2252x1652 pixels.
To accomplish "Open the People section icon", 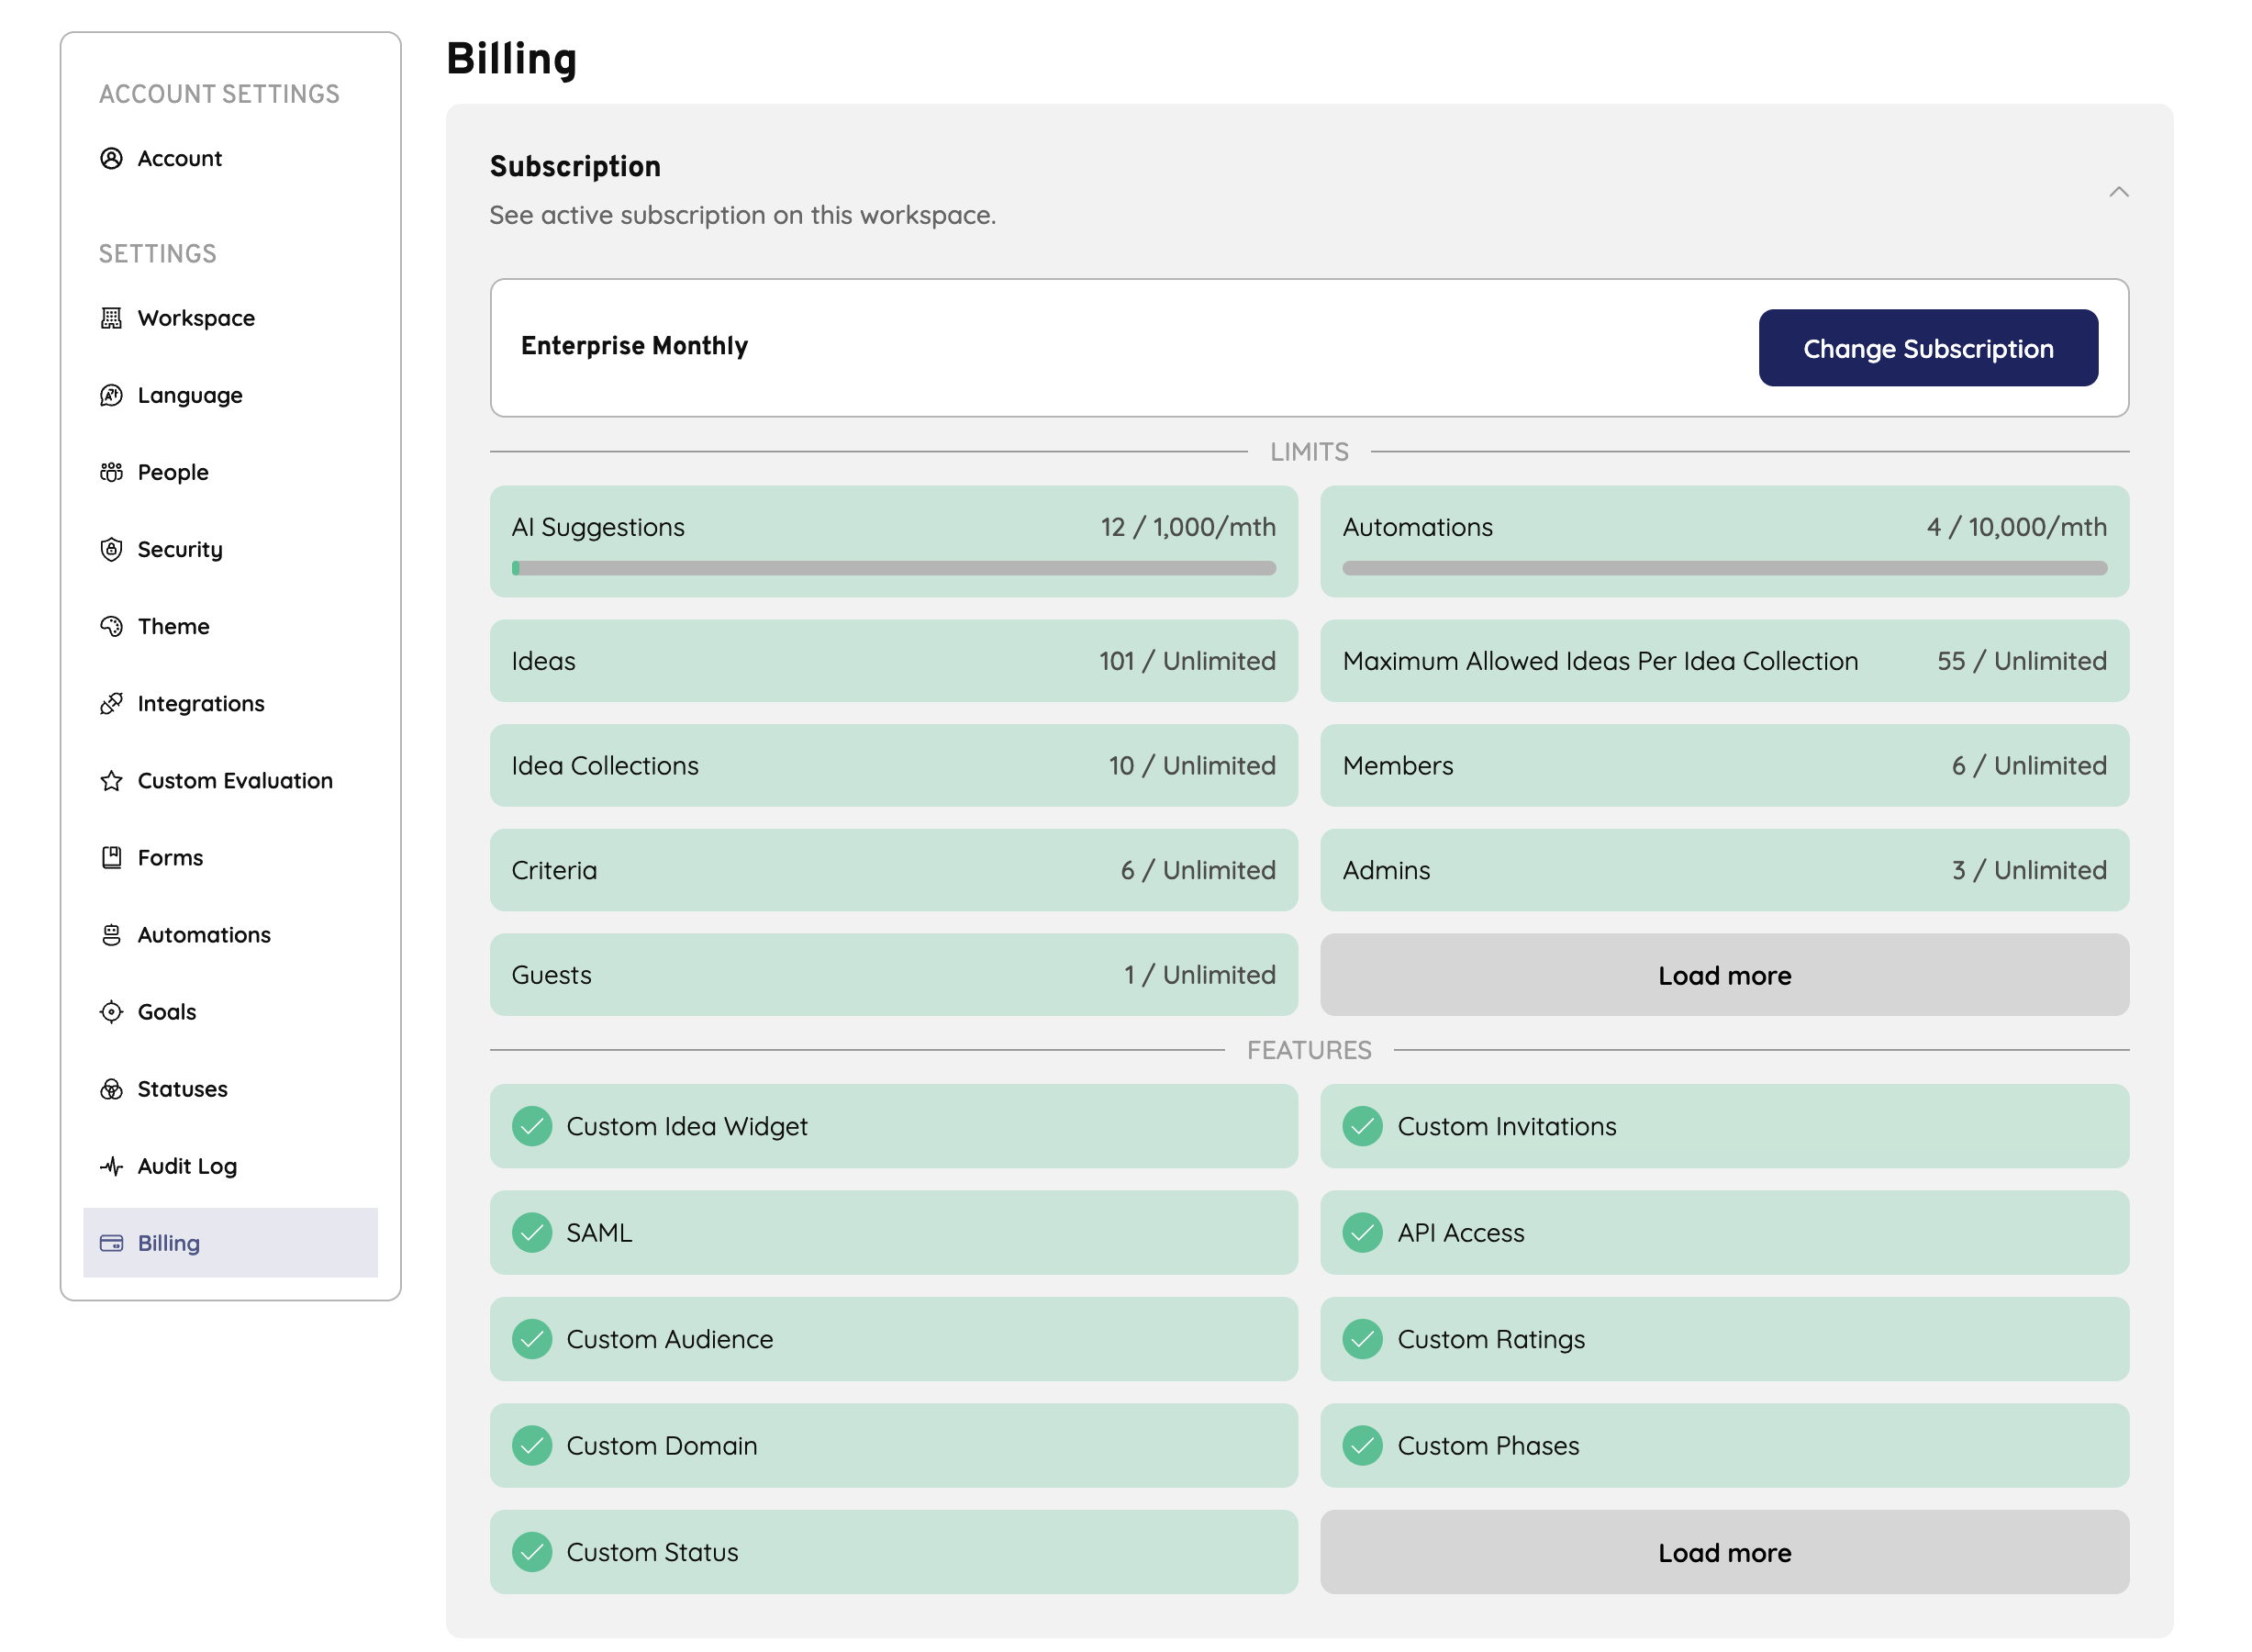I will click(112, 471).
